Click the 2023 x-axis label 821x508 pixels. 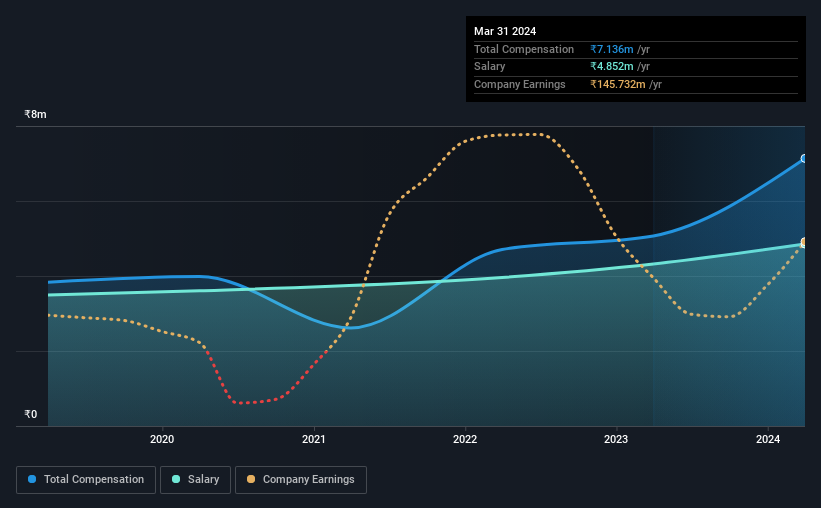tap(616, 439)
